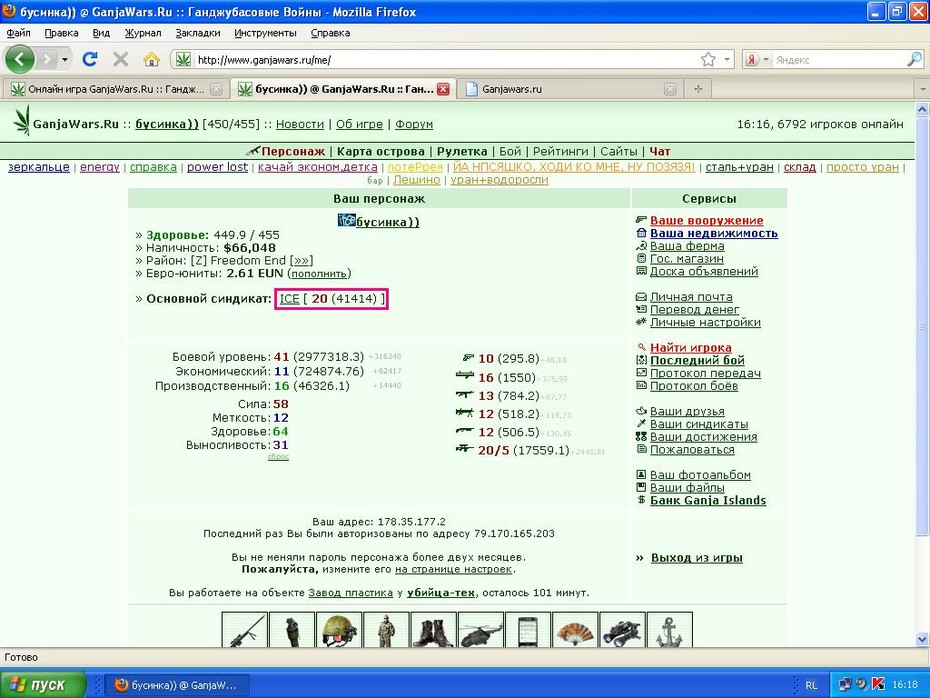Open the Рулетка link
The height and width of the screenshot is (698, 930).
(462, 151)
